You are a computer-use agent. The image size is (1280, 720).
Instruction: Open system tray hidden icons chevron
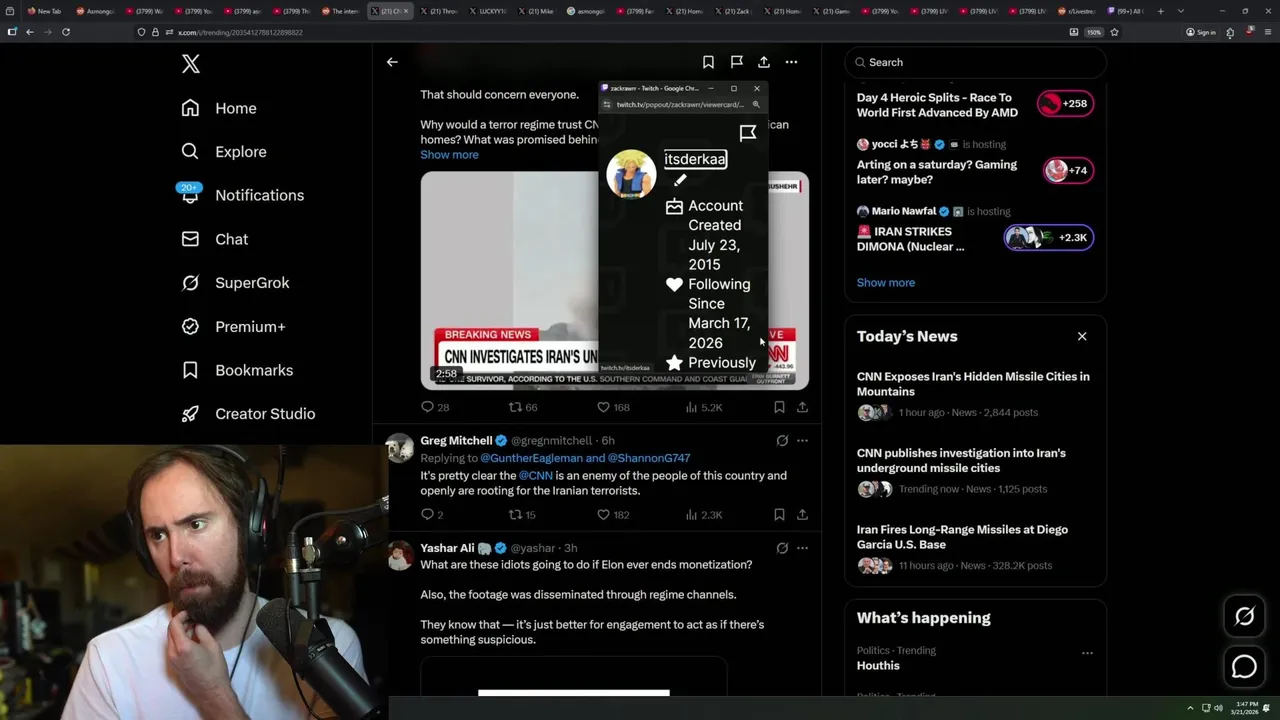click(x=1190, y=708)
